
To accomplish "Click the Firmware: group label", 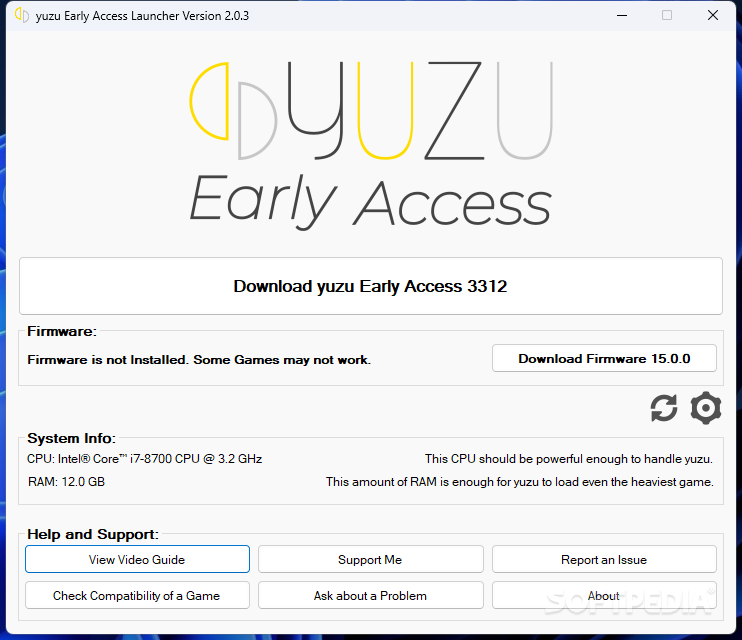I will pos(62,331).
